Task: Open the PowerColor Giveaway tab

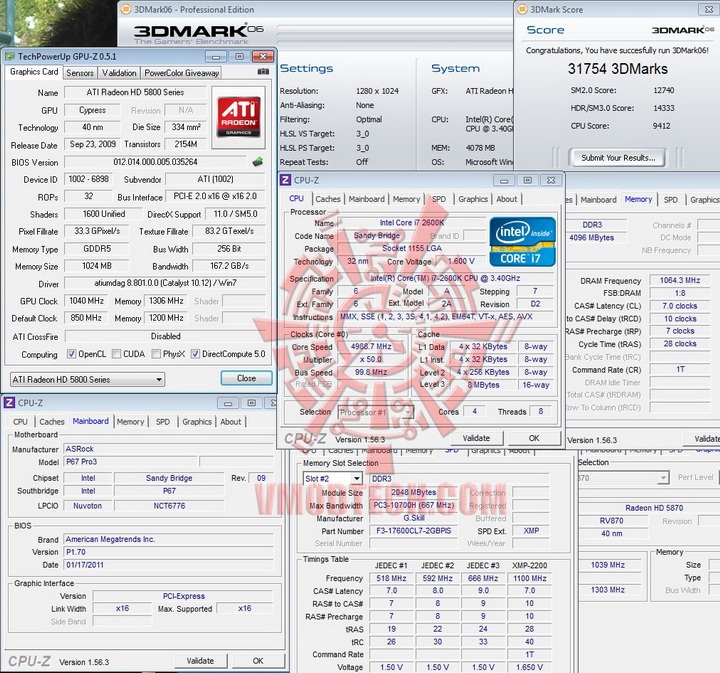Action: 181,73
